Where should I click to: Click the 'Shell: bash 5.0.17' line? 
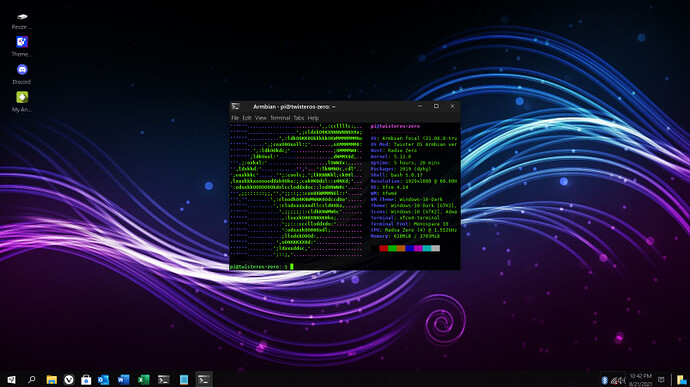click(396, 175)
